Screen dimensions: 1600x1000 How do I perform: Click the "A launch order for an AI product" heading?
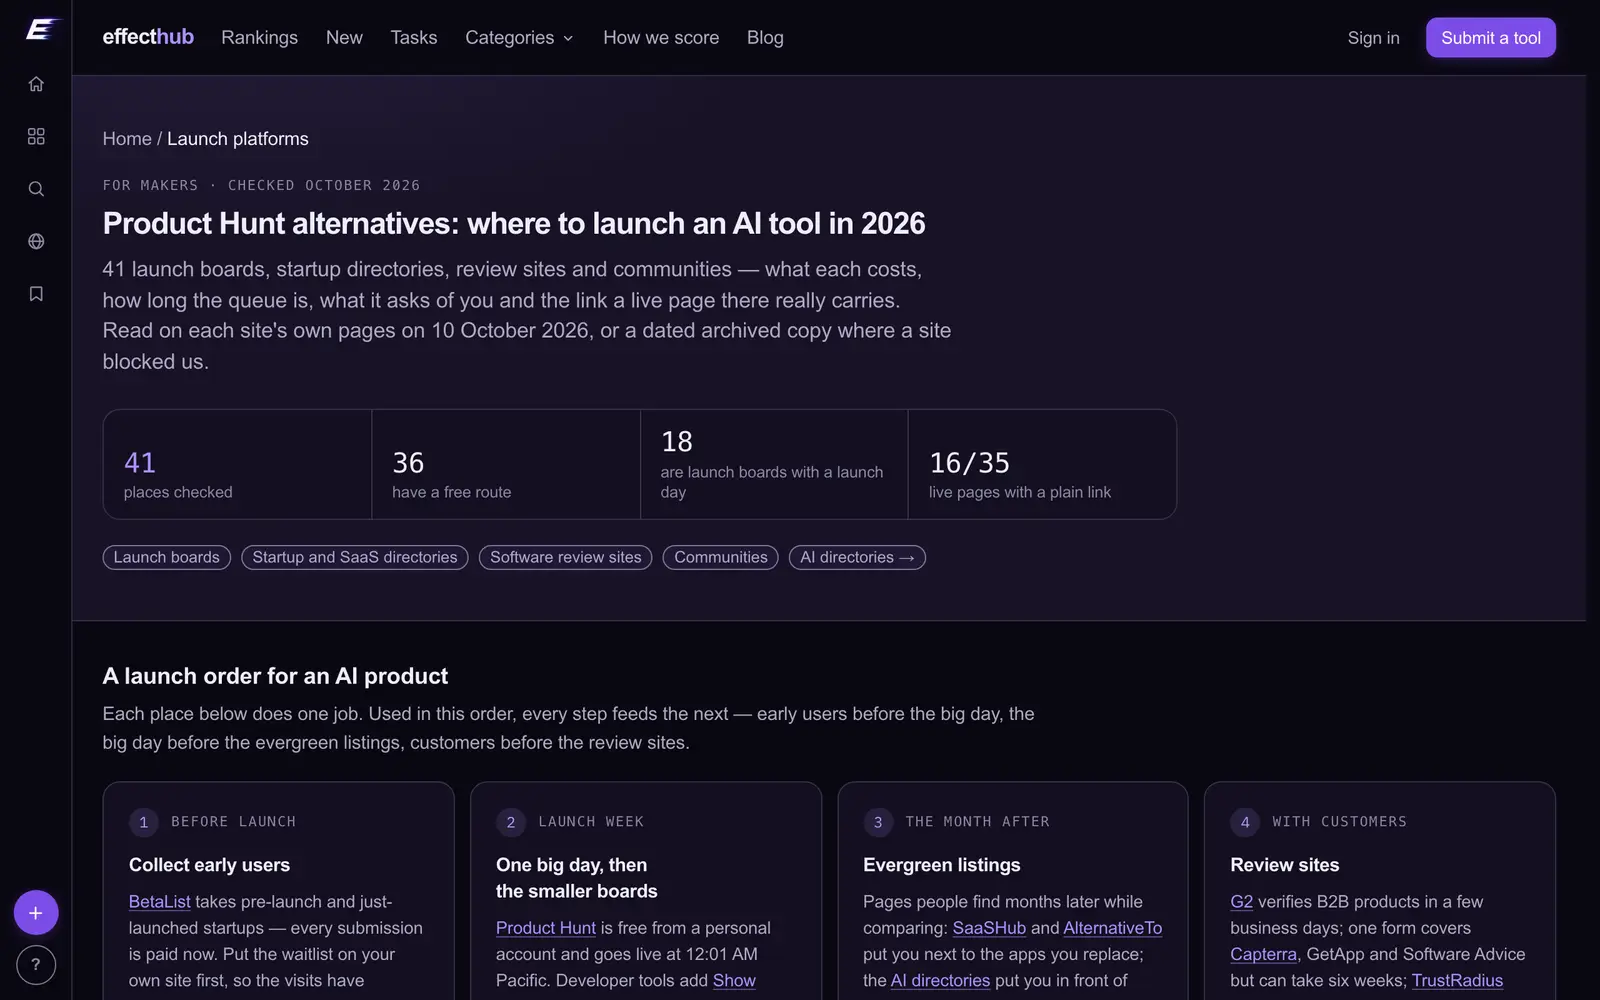(275, 676)
